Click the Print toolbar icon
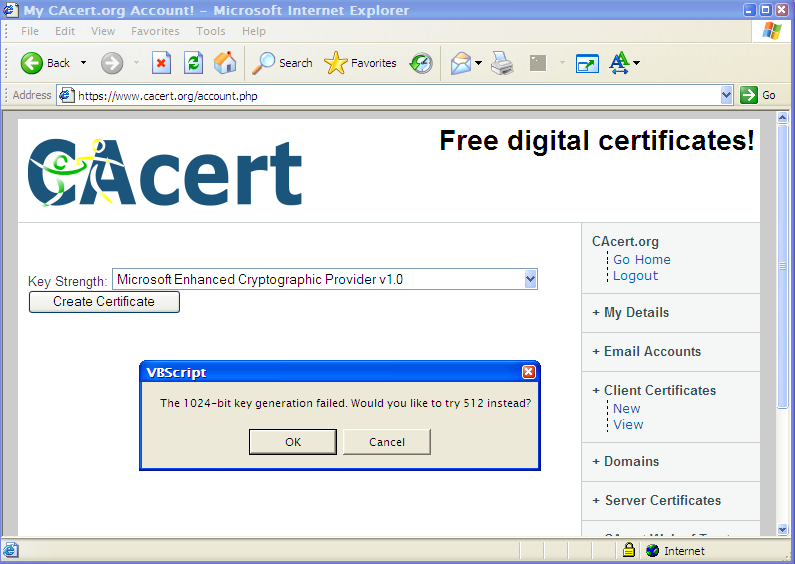Image resolution: width=795 pixels, height=564 pixels. pyautogui.click(x=502, y=63)
